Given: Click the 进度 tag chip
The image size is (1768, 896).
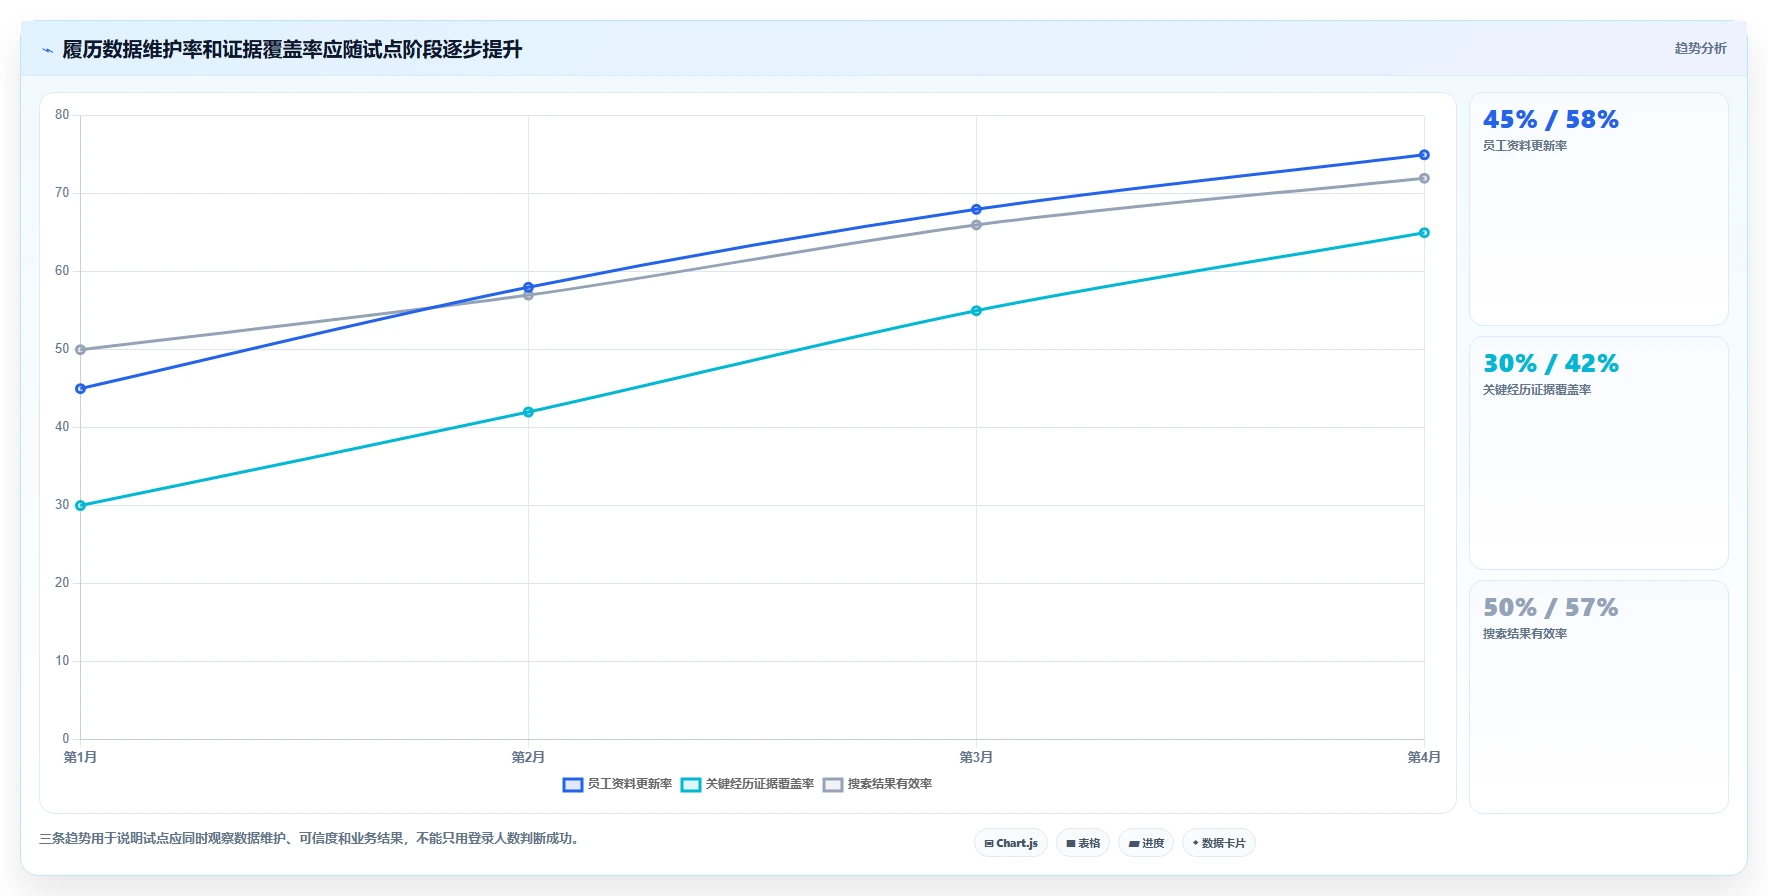Looking at the screenshot, I should (1146, 843).
